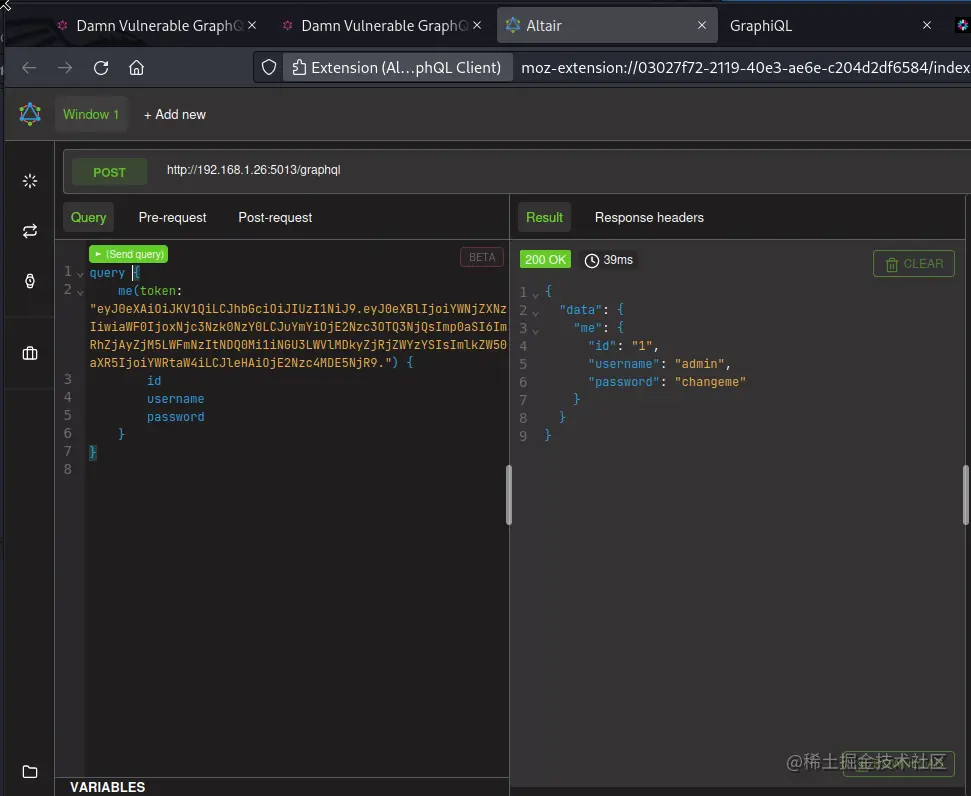Close the Altair browser tab
The height and width of the screenshot is (796, 971).
tap(702, 25)
